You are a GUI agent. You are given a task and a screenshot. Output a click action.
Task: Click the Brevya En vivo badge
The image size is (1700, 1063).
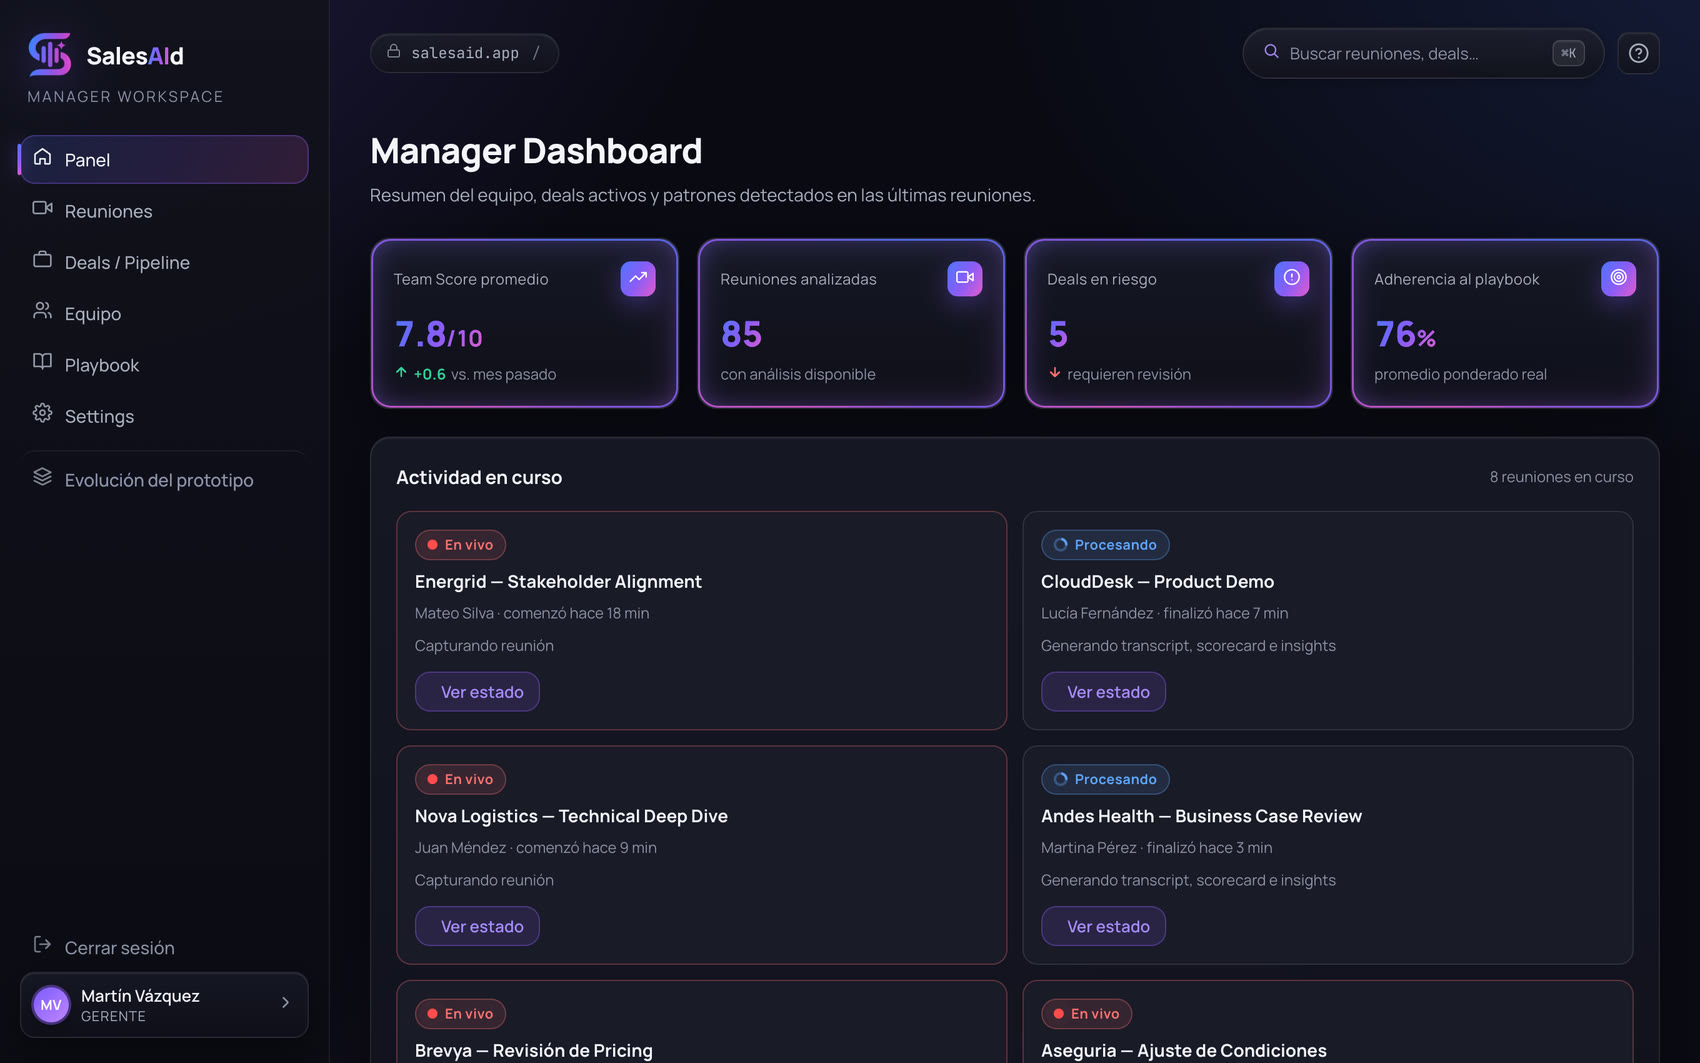(460, 1014)
